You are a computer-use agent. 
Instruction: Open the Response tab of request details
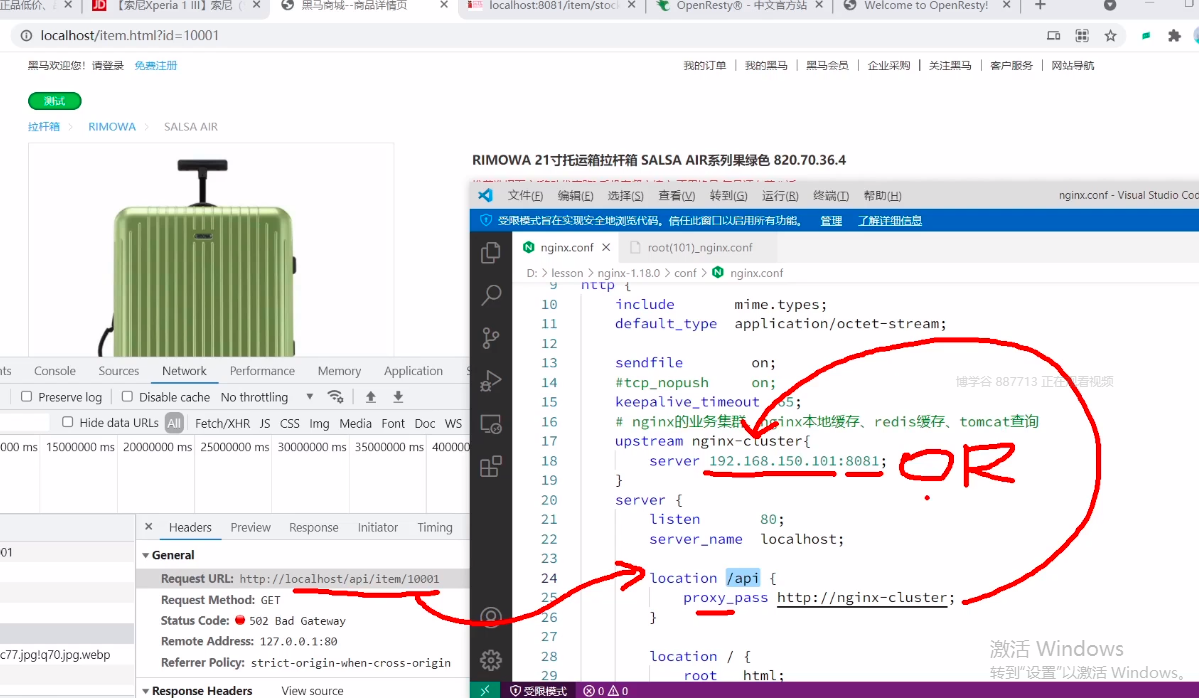coord(314,528)
